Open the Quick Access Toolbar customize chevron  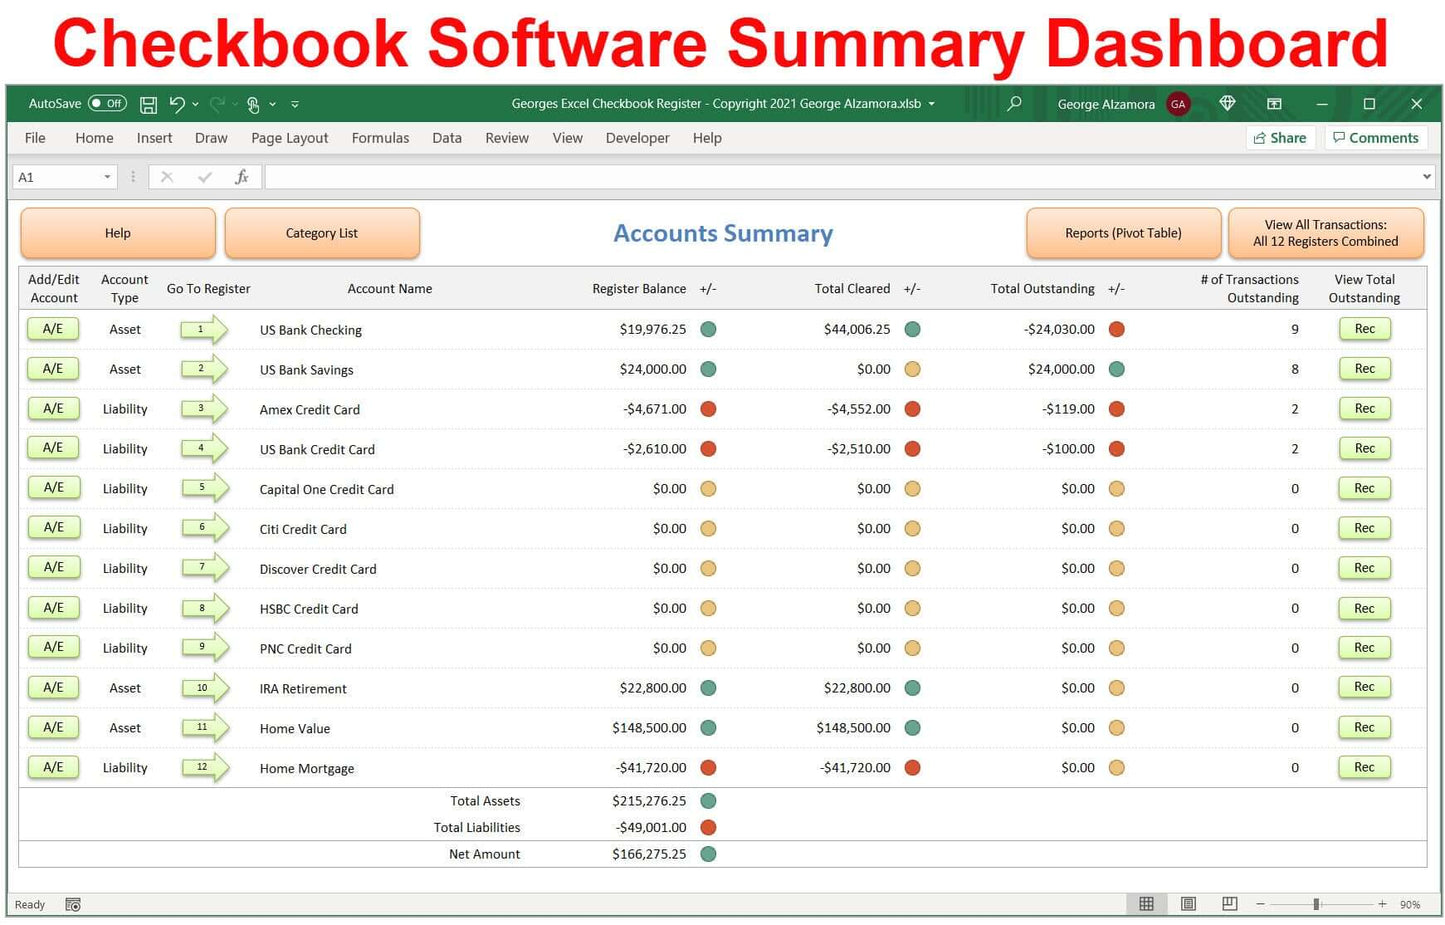point(295,104)
